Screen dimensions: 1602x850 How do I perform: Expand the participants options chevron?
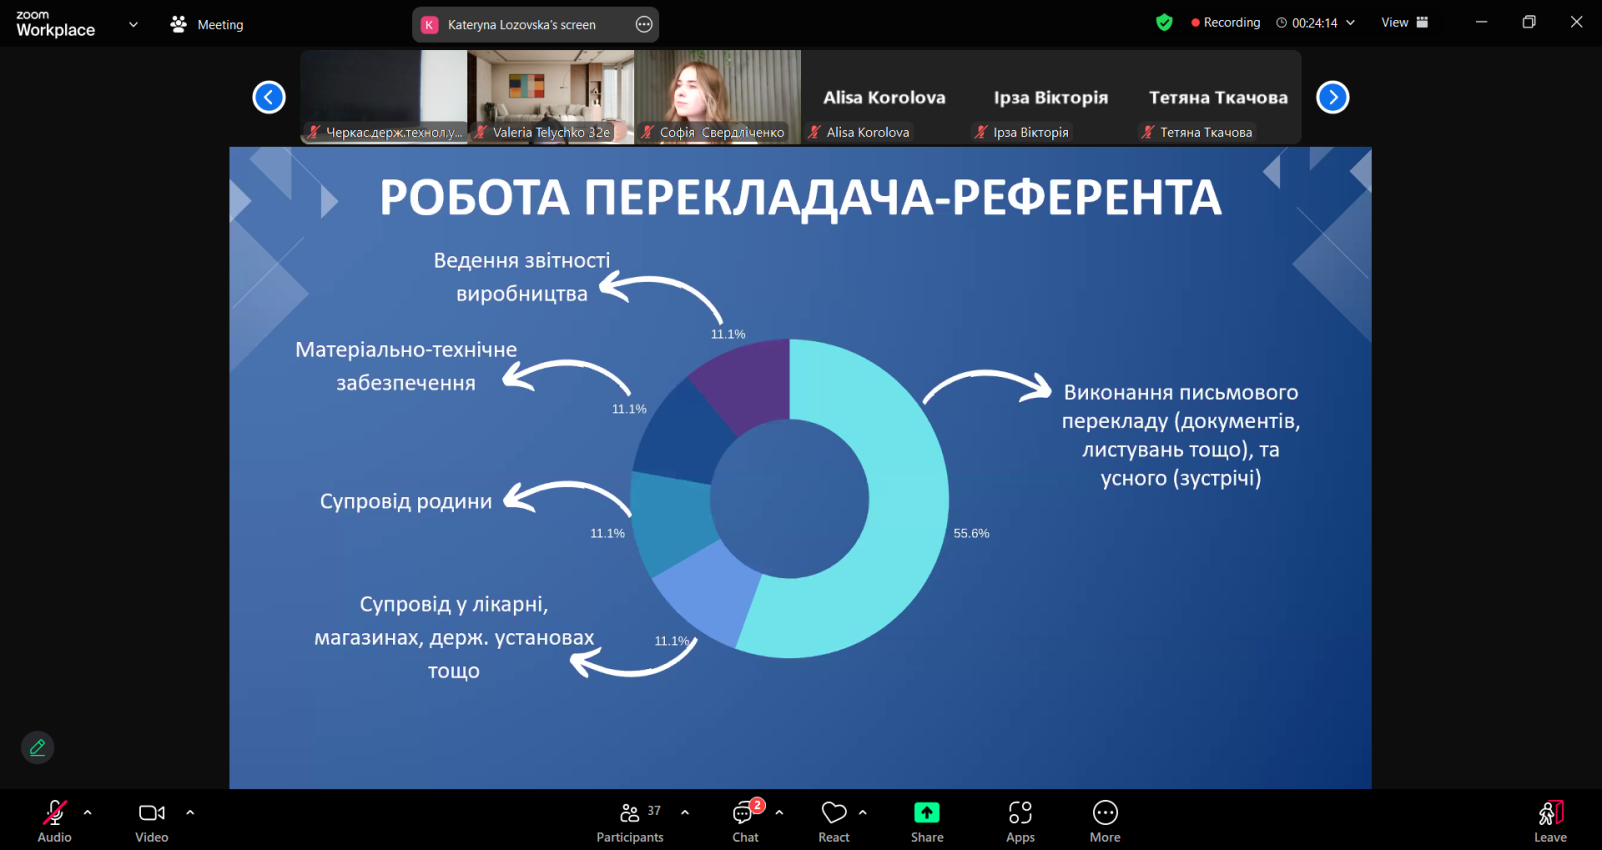(x=685, y=812)
